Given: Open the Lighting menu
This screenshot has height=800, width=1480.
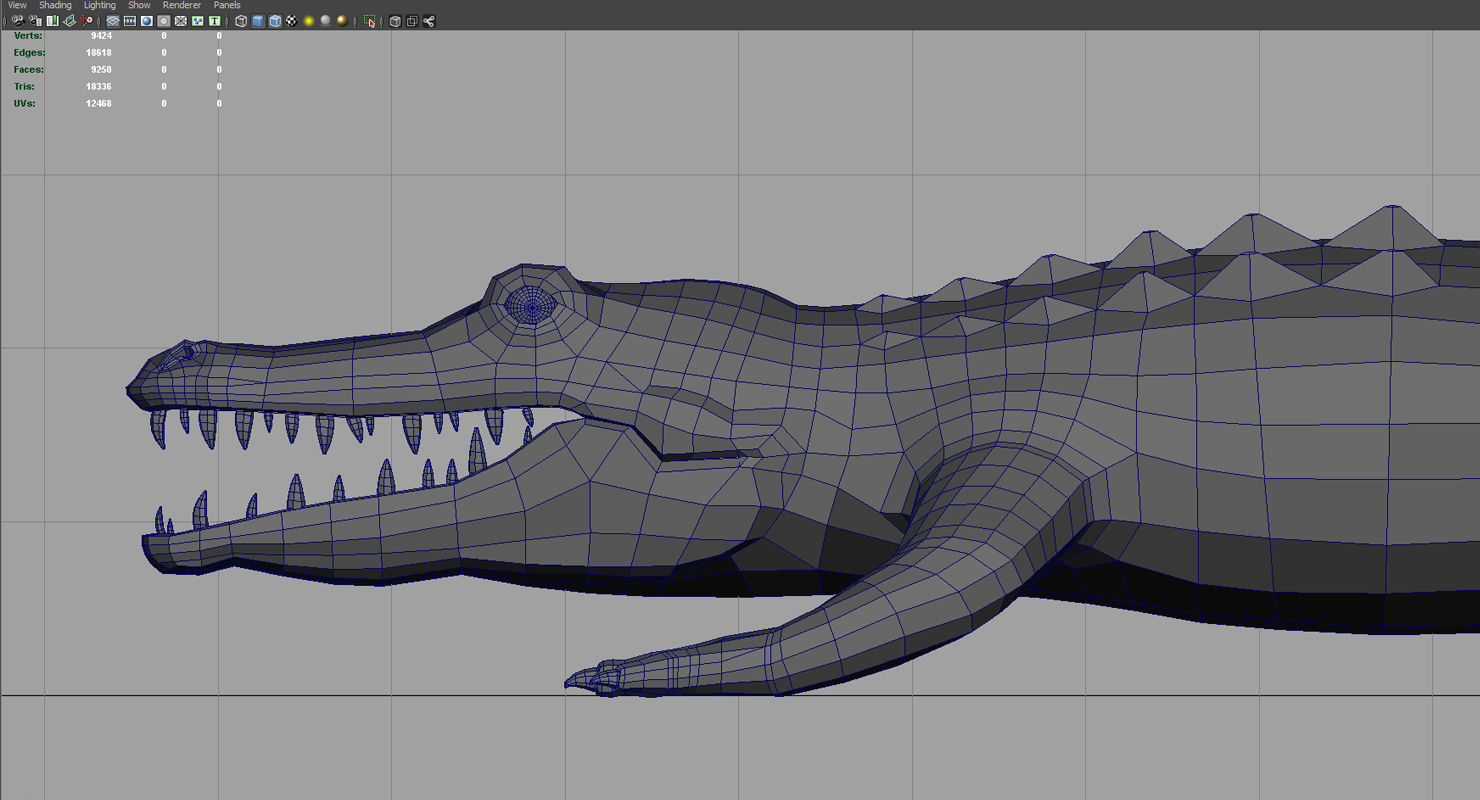Looking at the screenshot, I should [99, 5].
